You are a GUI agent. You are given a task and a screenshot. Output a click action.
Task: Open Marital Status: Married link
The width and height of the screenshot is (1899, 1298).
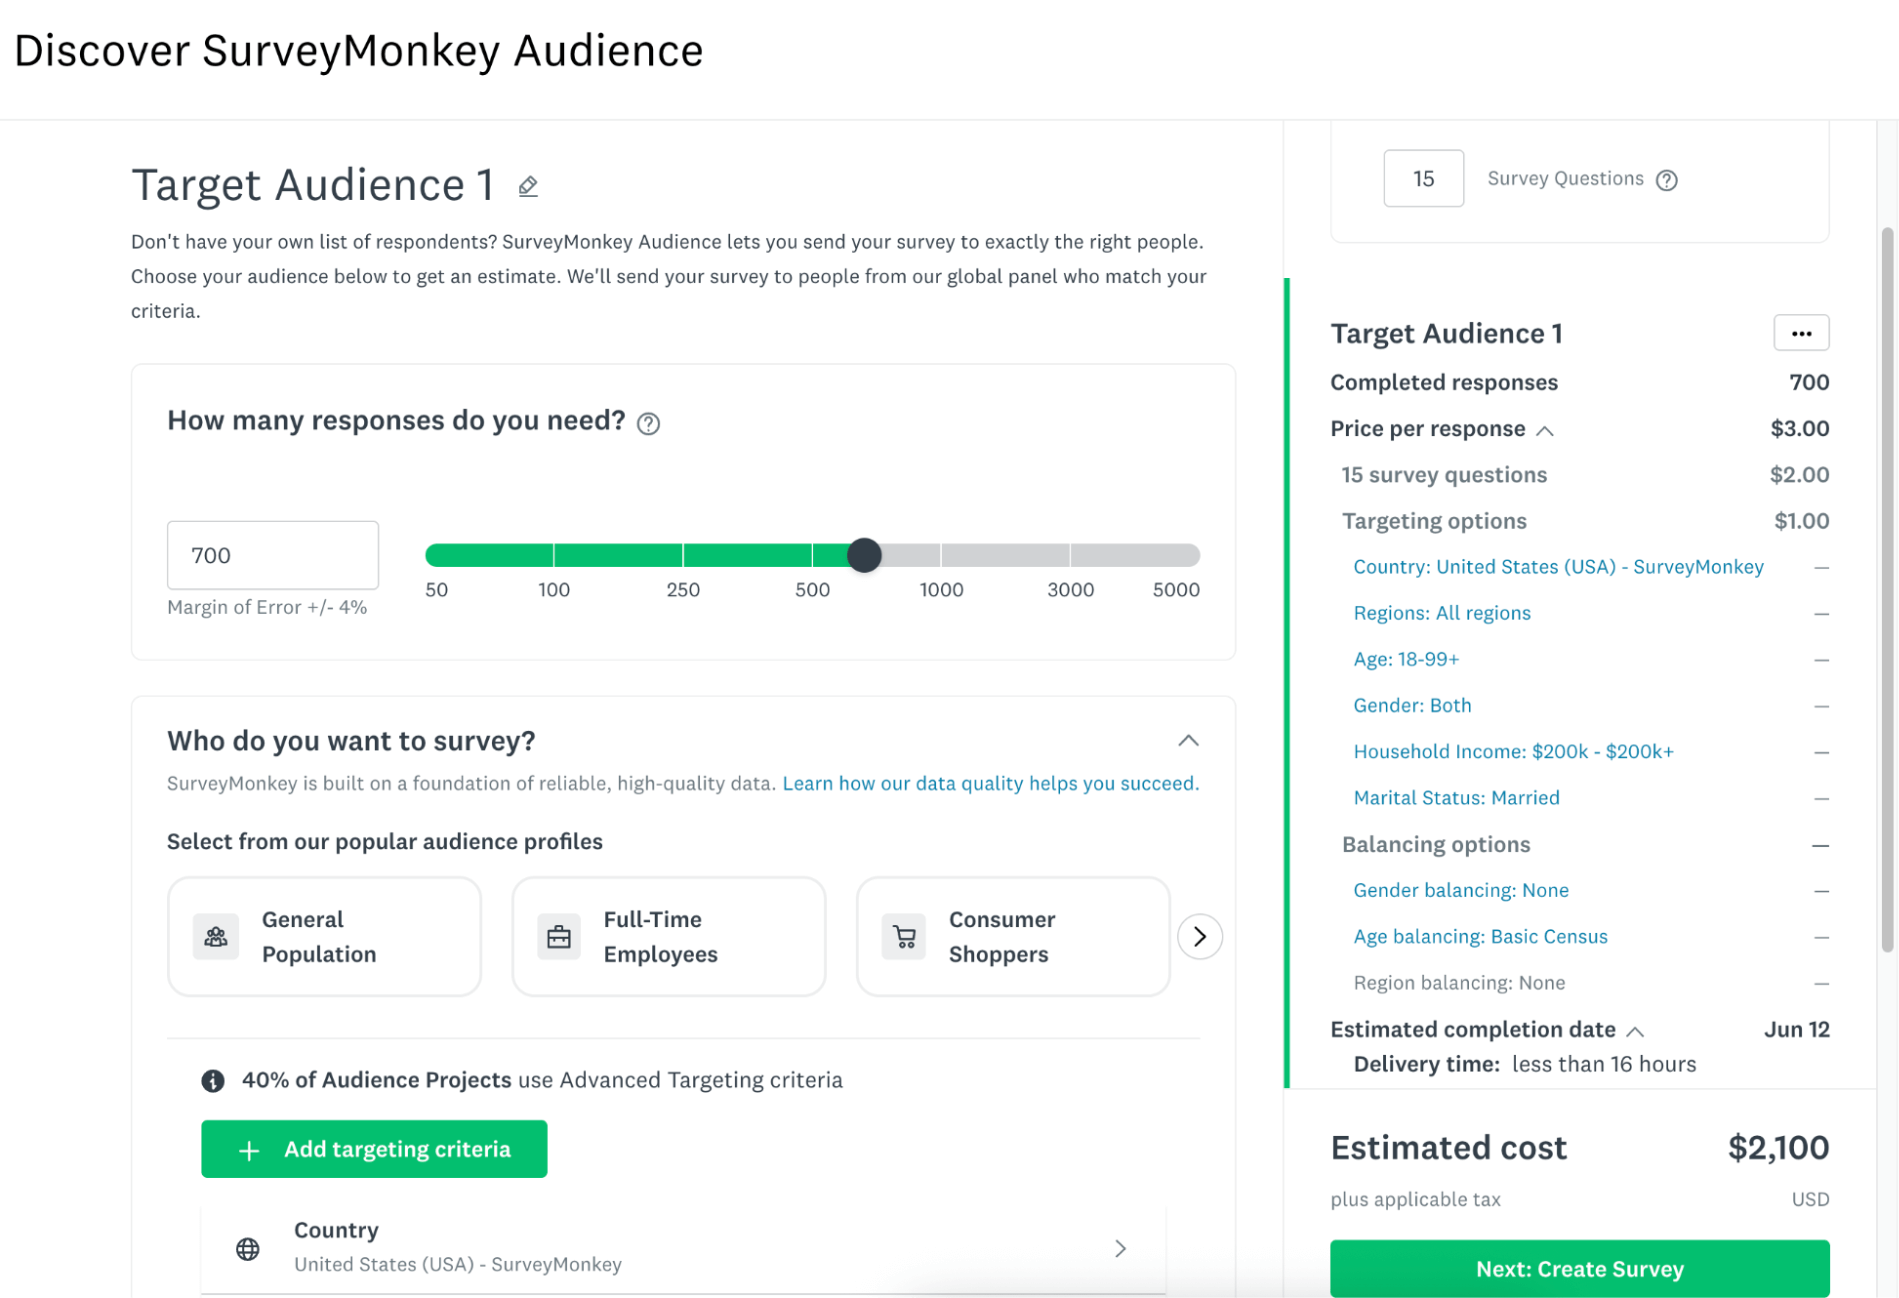coord(1456,798)
